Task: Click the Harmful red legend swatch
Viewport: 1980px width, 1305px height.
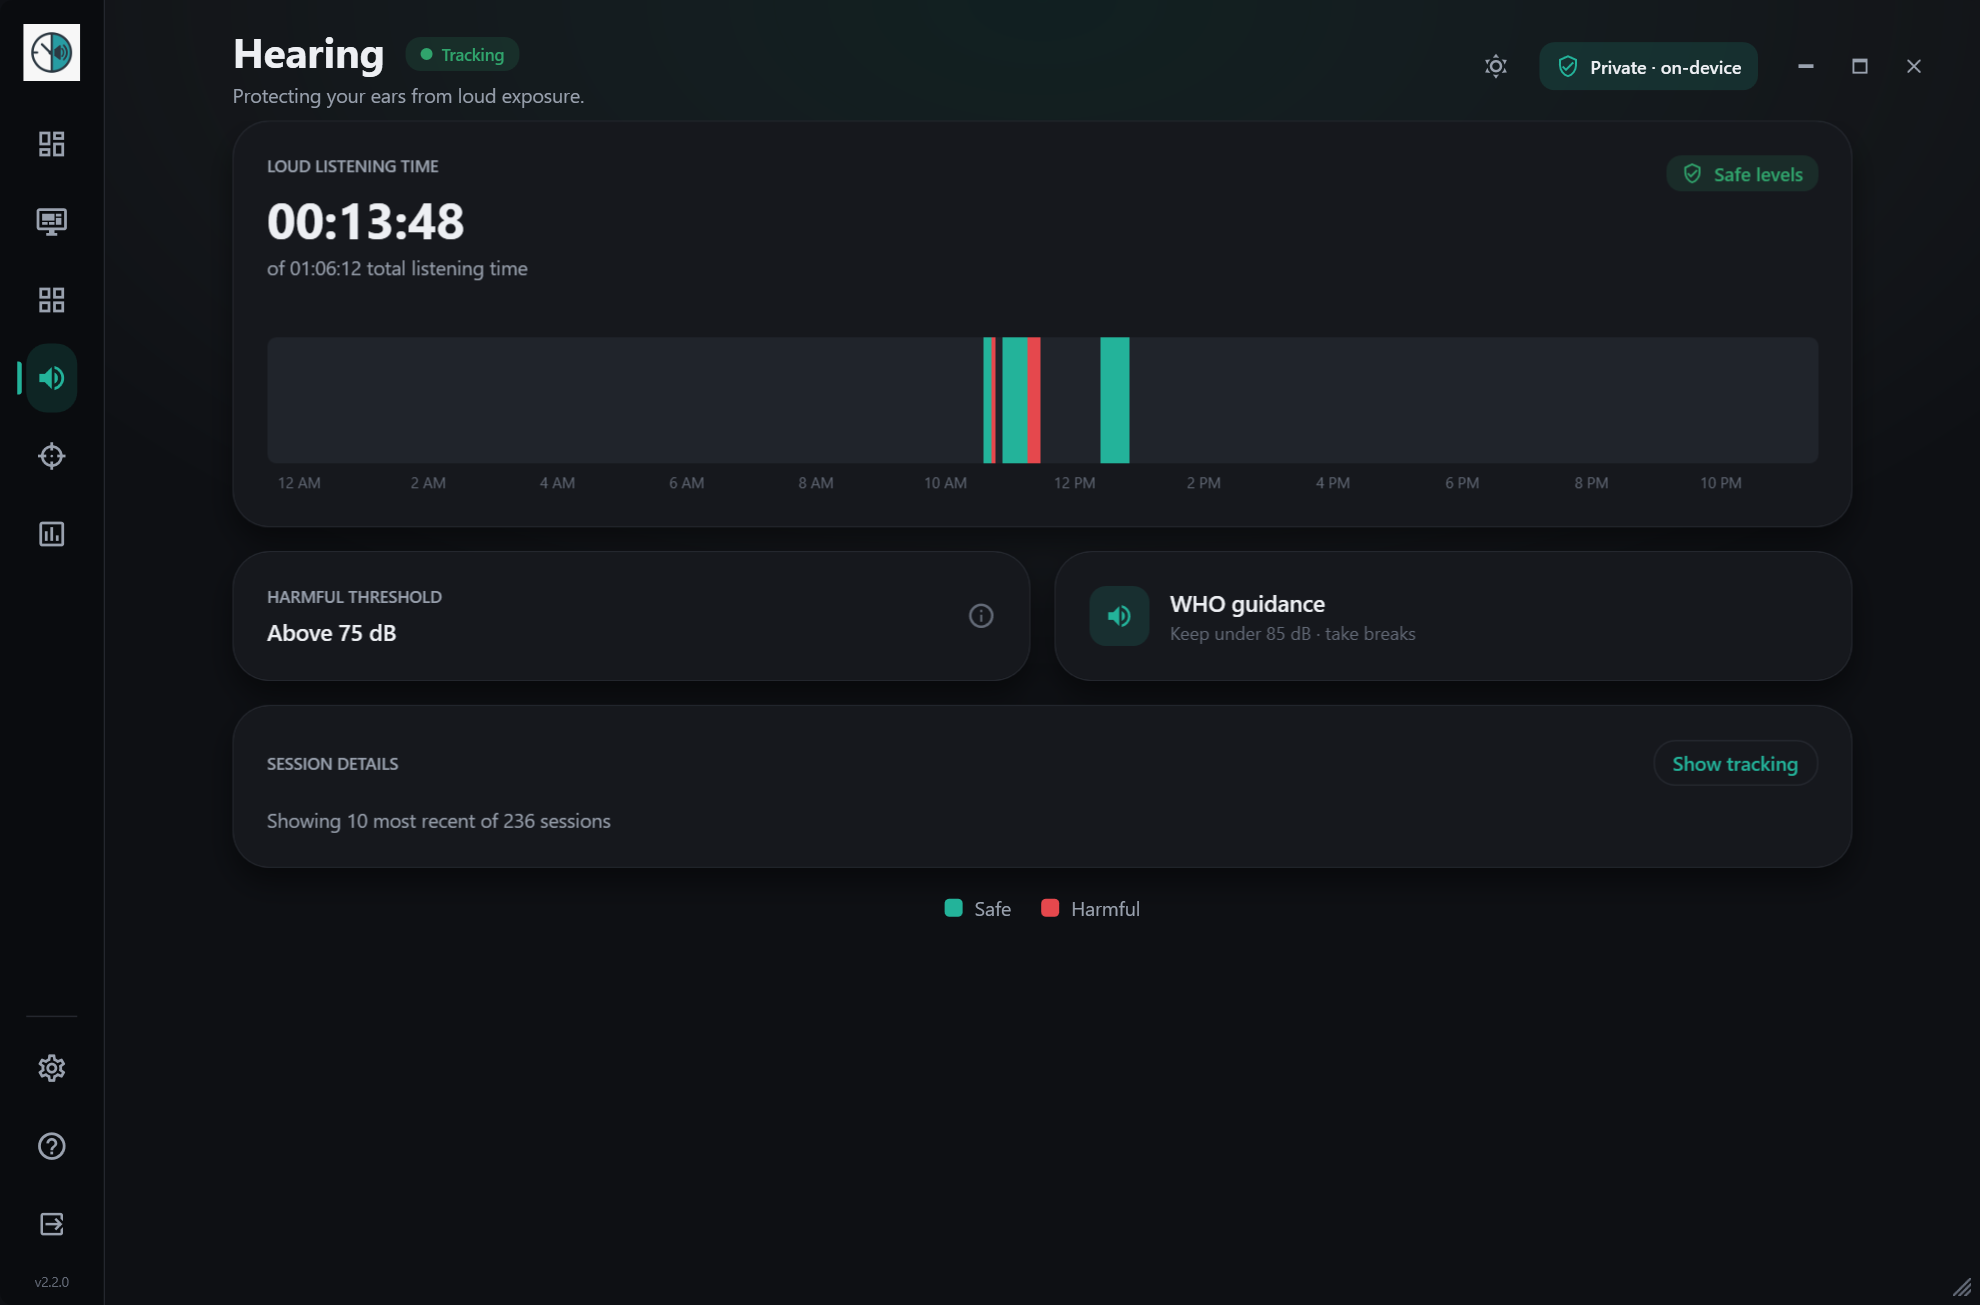Action: click(x=1050, y=908)
